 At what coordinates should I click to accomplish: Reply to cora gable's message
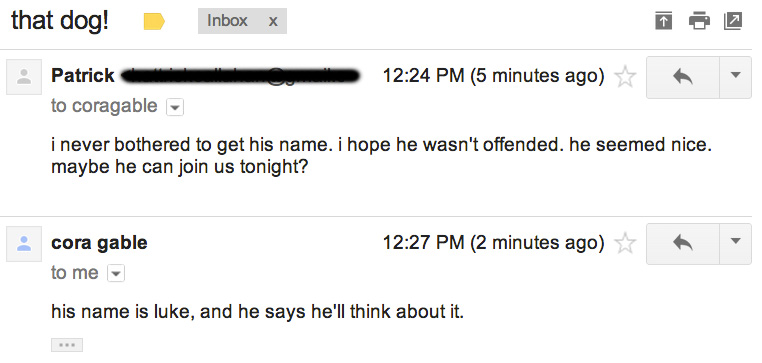click(x=683, y=244)
